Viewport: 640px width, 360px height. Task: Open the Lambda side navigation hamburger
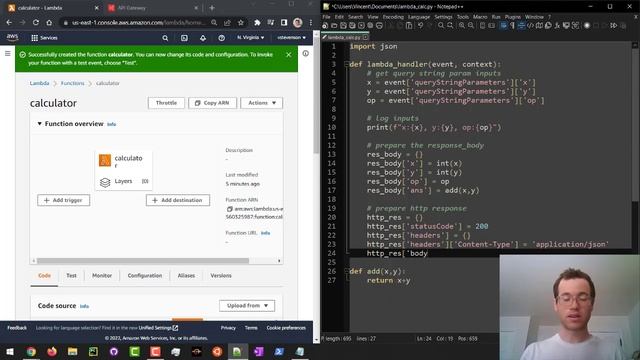[7, 53]
